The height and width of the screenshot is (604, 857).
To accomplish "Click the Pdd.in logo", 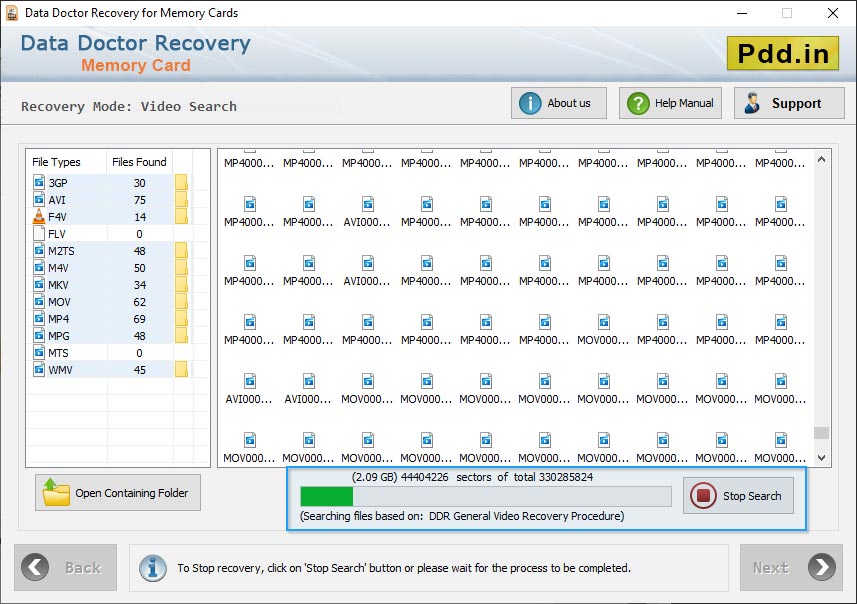I will pyautogui.click(x=783, y=53).
